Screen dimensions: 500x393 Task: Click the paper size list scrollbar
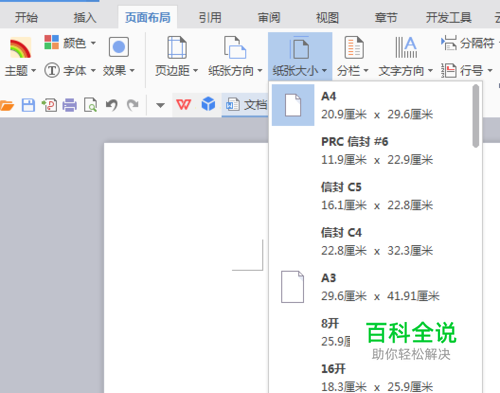click(476, 116)
